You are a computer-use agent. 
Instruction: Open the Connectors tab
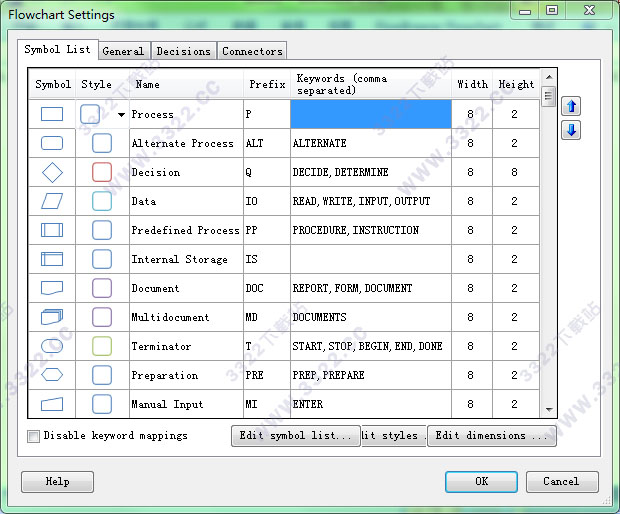click(x=252, y=51)
